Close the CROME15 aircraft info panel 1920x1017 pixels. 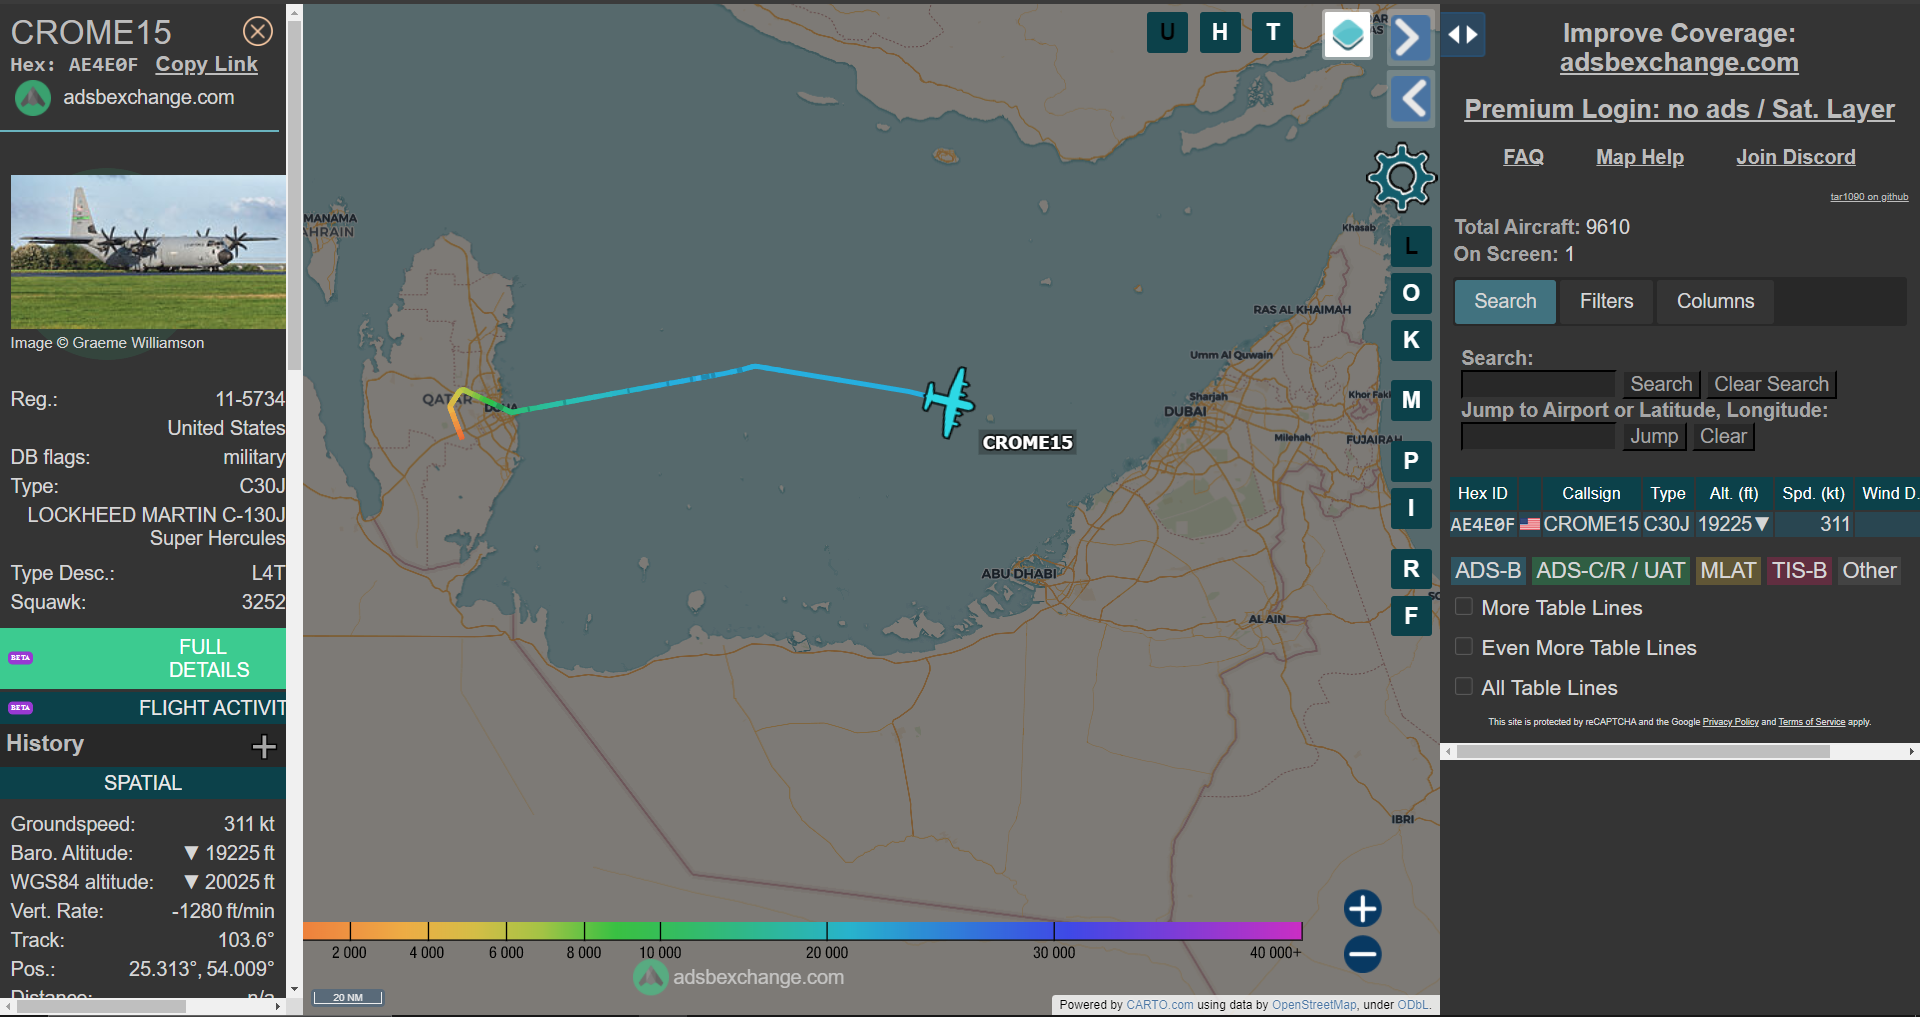258,31
